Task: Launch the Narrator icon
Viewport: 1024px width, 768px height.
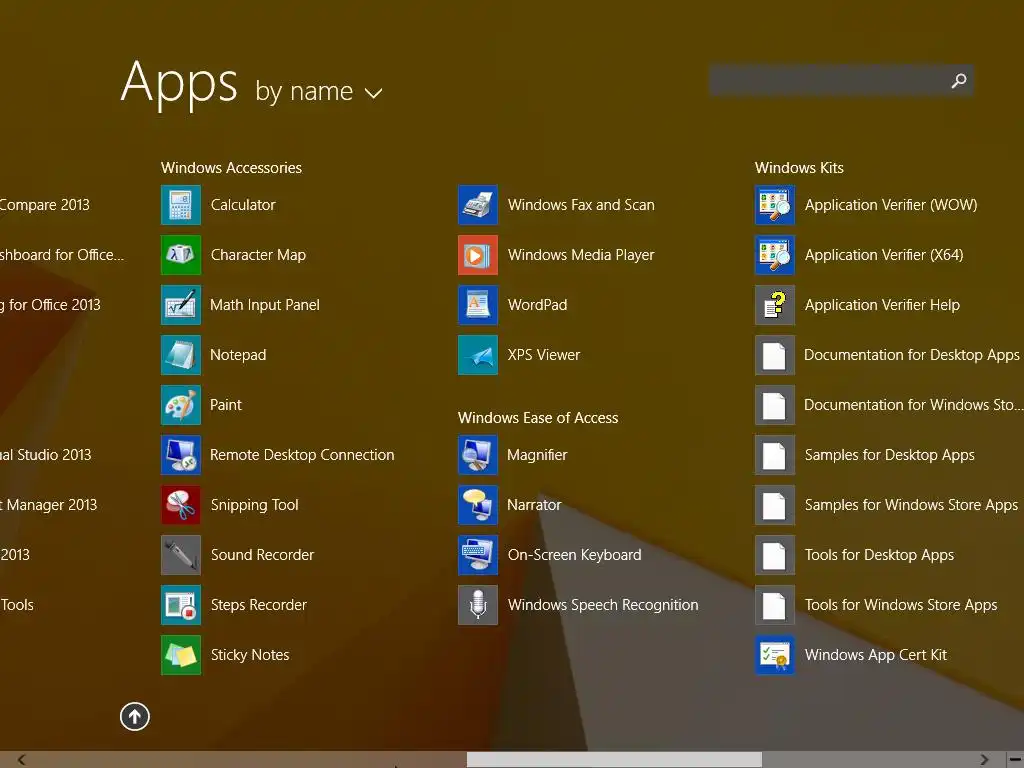Action: (478, 505)
